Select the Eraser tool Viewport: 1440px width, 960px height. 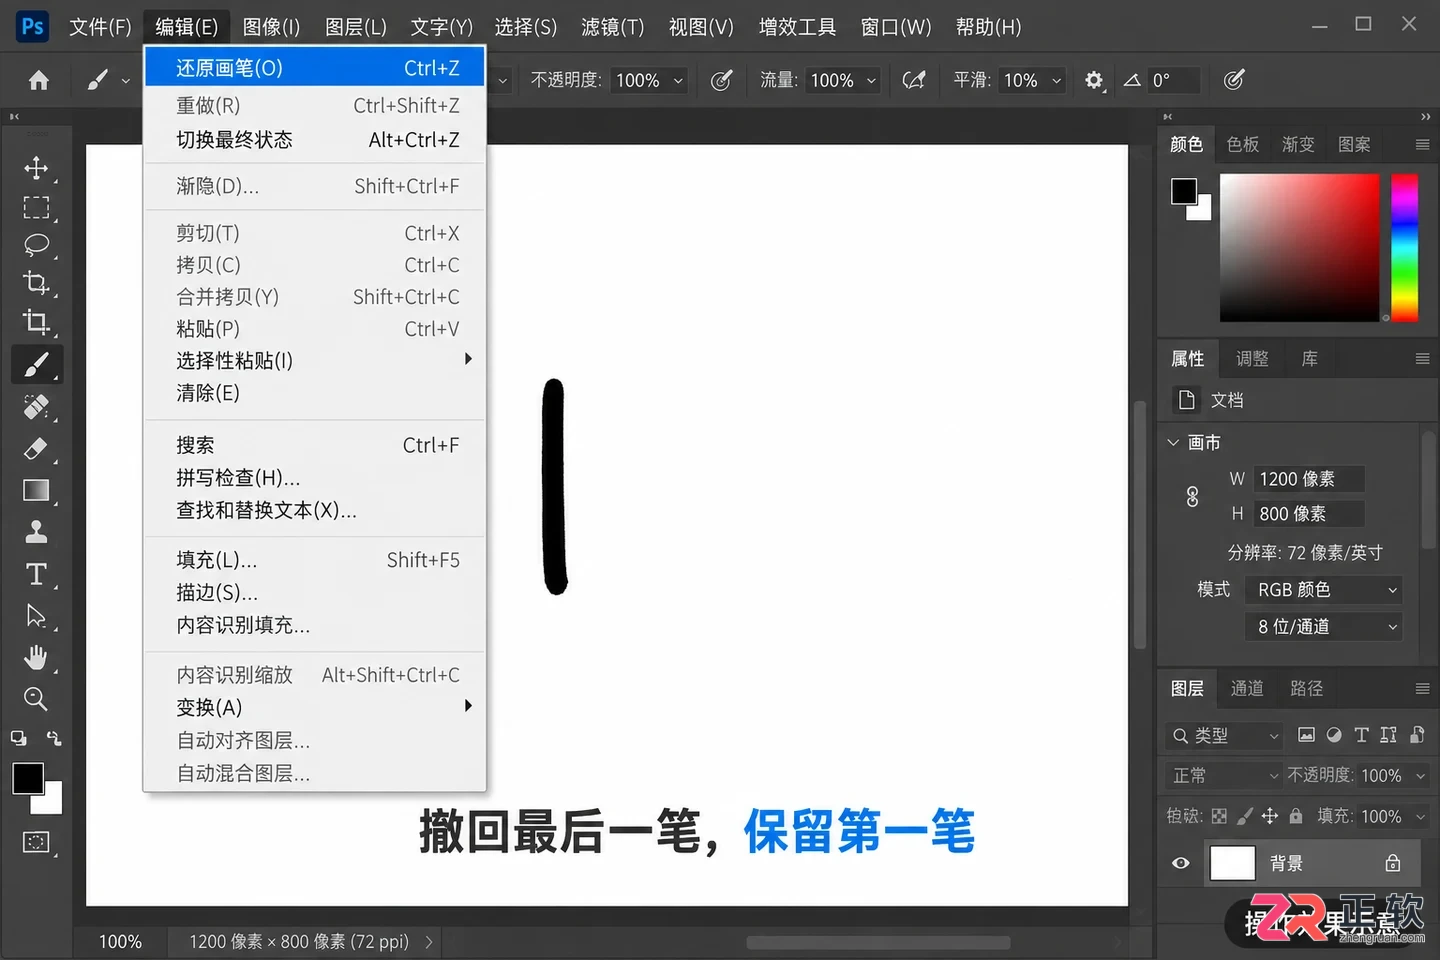tap(36, 448)
